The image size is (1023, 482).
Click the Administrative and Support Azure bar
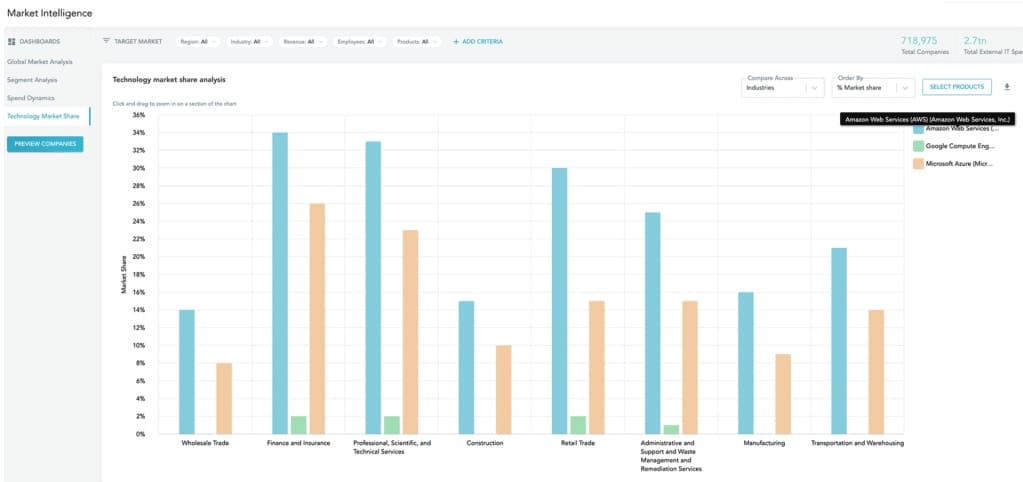690,367
